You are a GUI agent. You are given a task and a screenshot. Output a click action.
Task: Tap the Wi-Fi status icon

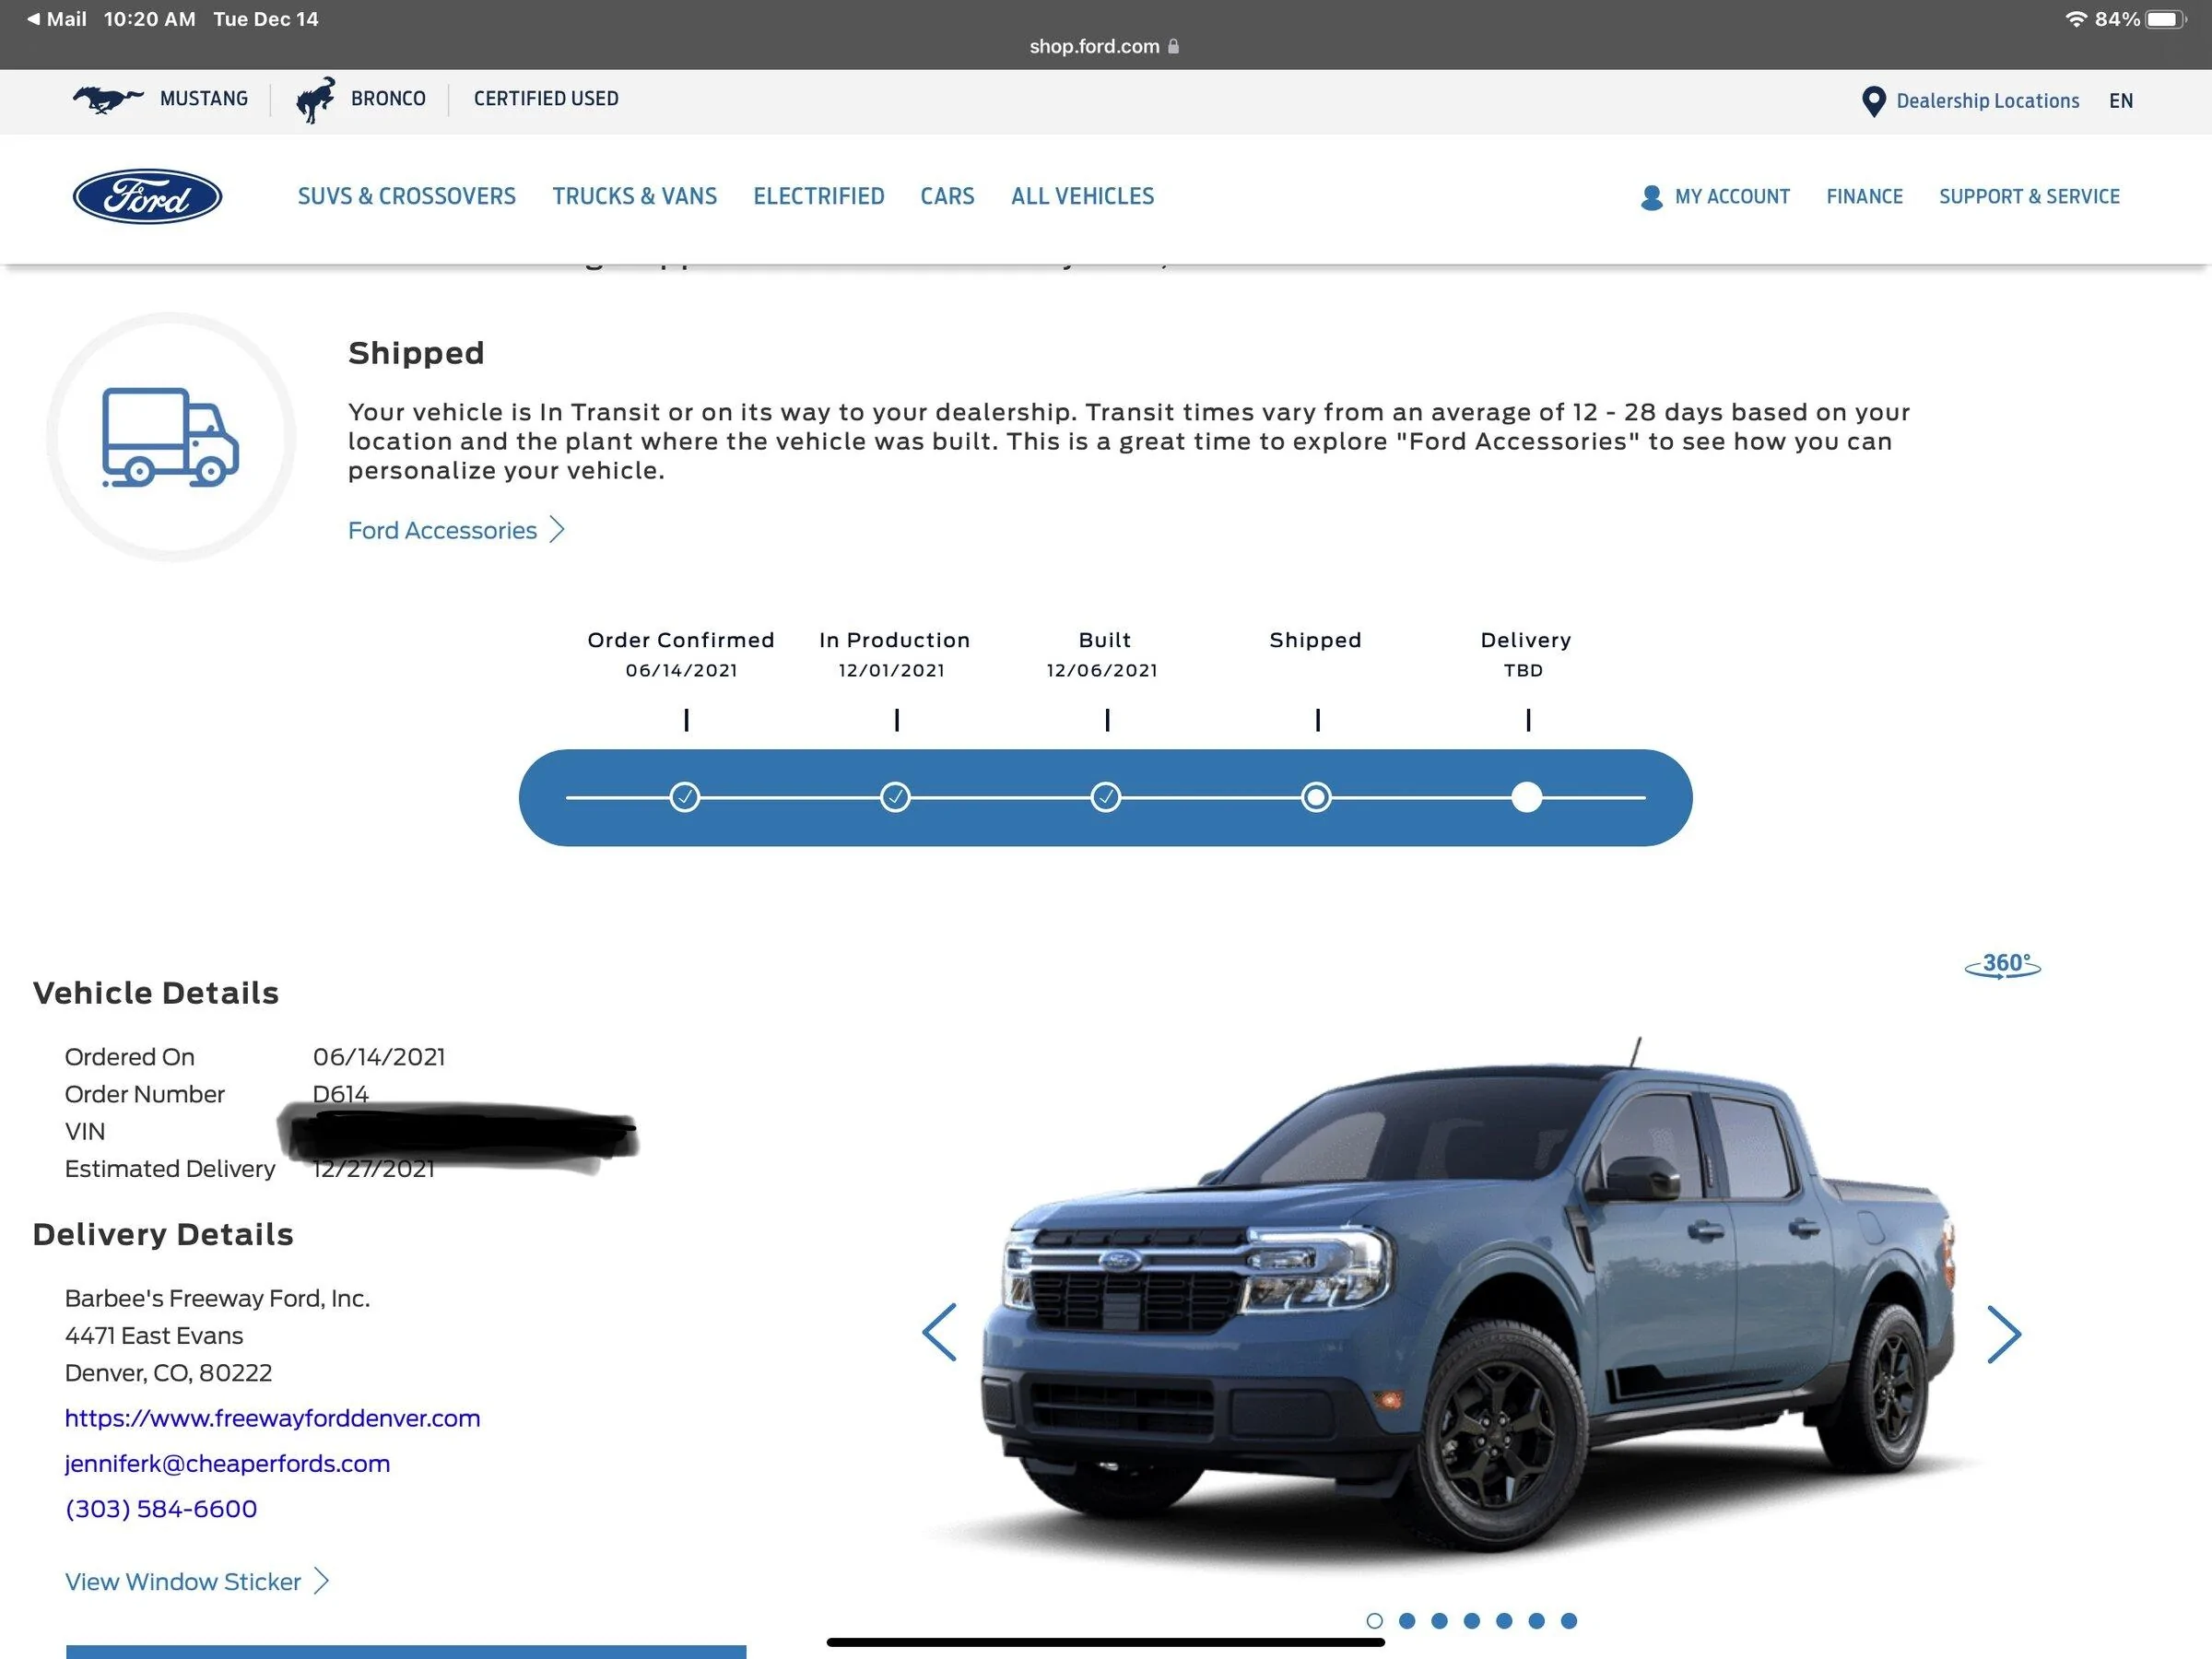2076,19
